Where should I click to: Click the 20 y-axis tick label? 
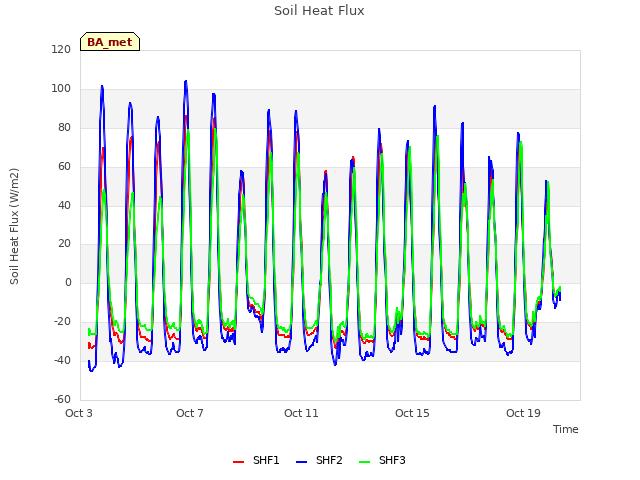coord(64,244)
